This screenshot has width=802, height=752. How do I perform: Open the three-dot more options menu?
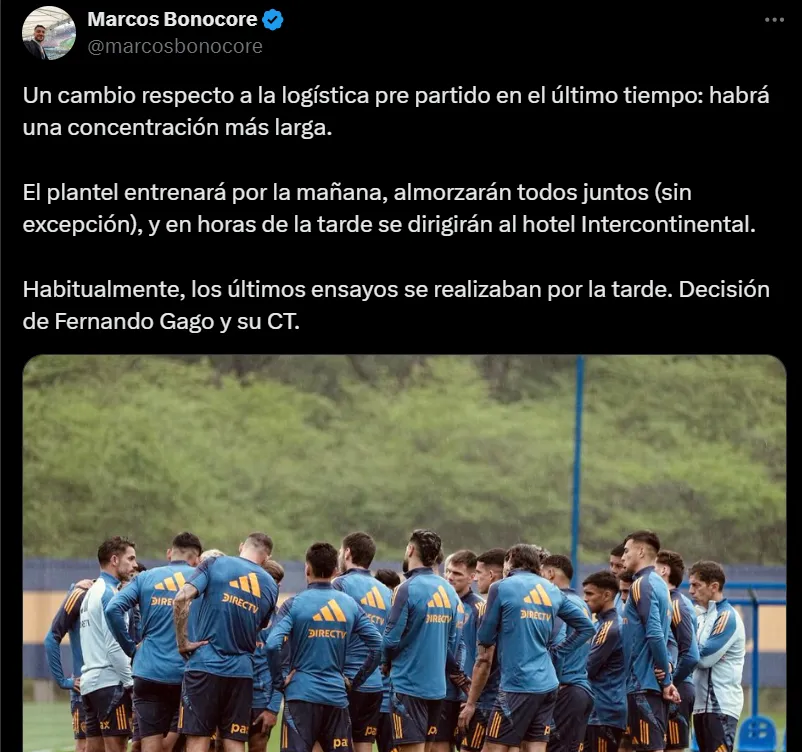pyautogui.click(x=774, y=20)
